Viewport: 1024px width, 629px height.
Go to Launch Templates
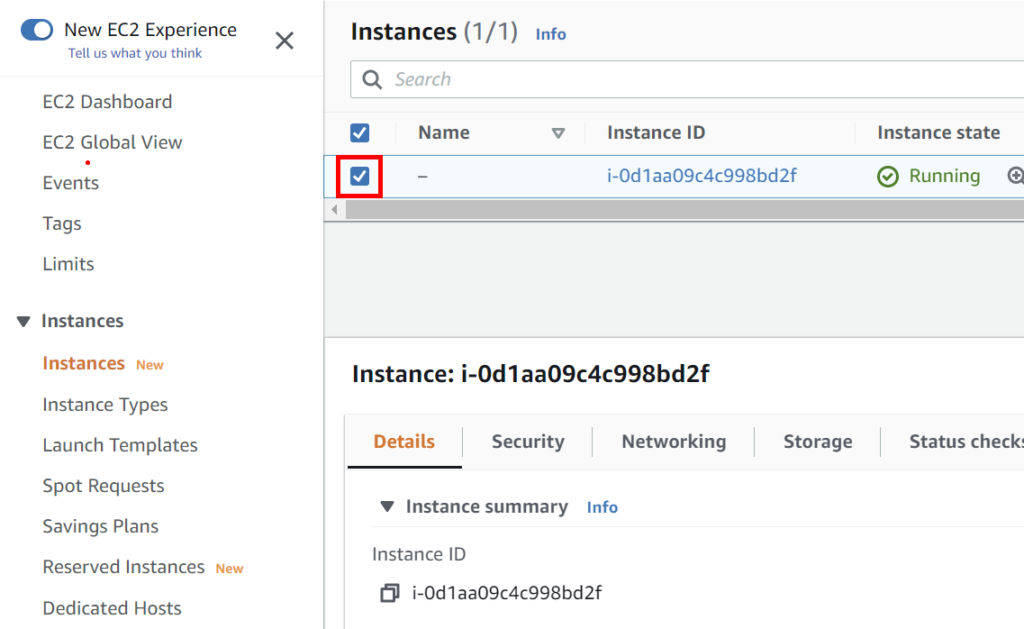[120, 445]
